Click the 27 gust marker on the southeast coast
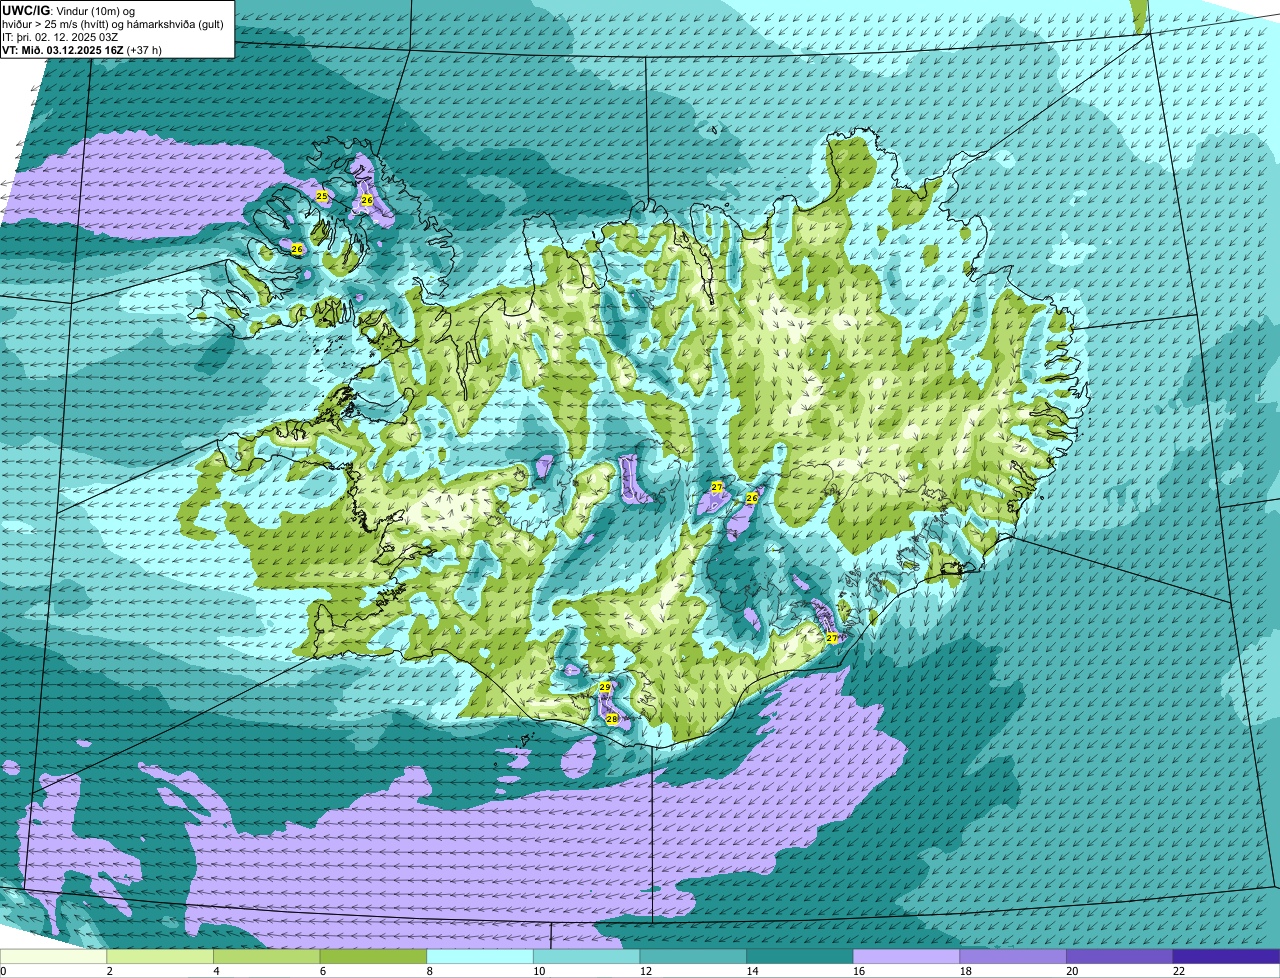The width and height of the screenshot is (1280, 978). pyautogui.click(x=832, y=638)
